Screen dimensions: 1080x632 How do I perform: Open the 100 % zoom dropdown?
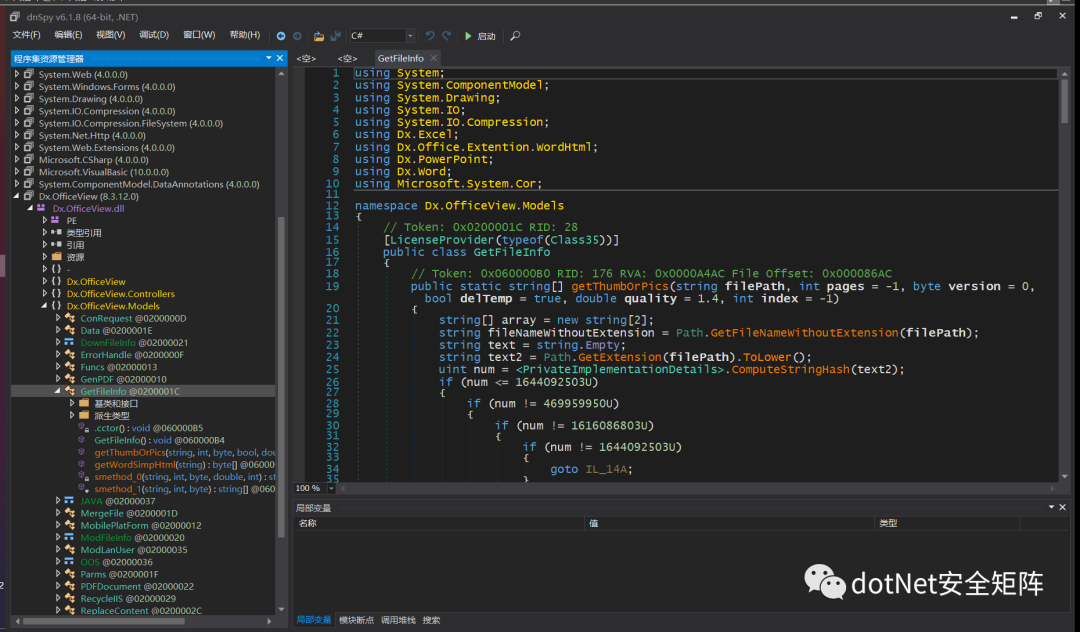[x=331, y=488]
